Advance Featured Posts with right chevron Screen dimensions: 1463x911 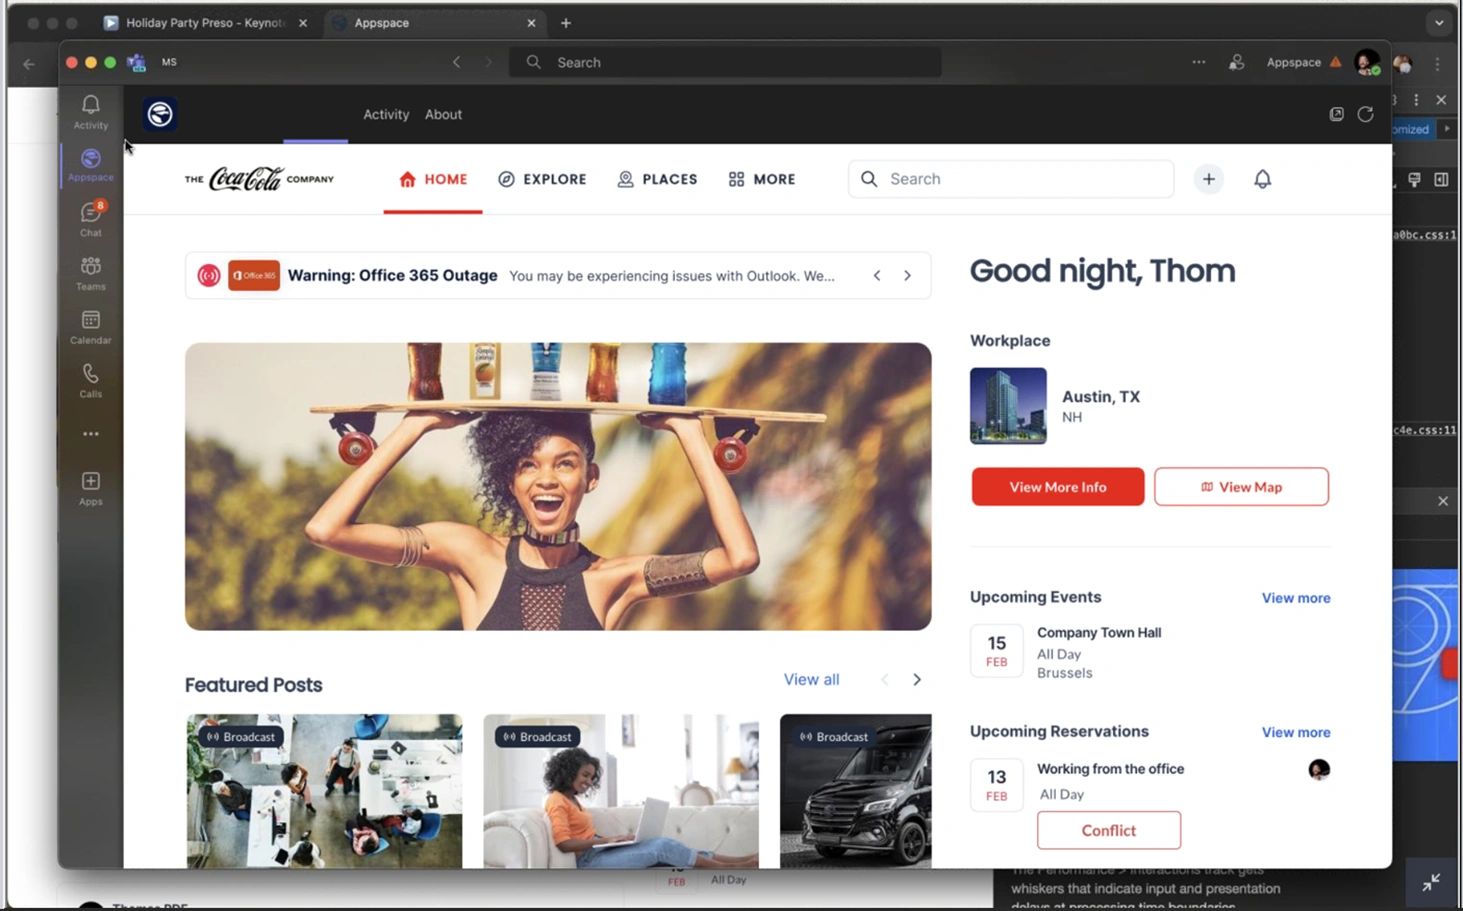pyautogui.click(x=916, y=680)
